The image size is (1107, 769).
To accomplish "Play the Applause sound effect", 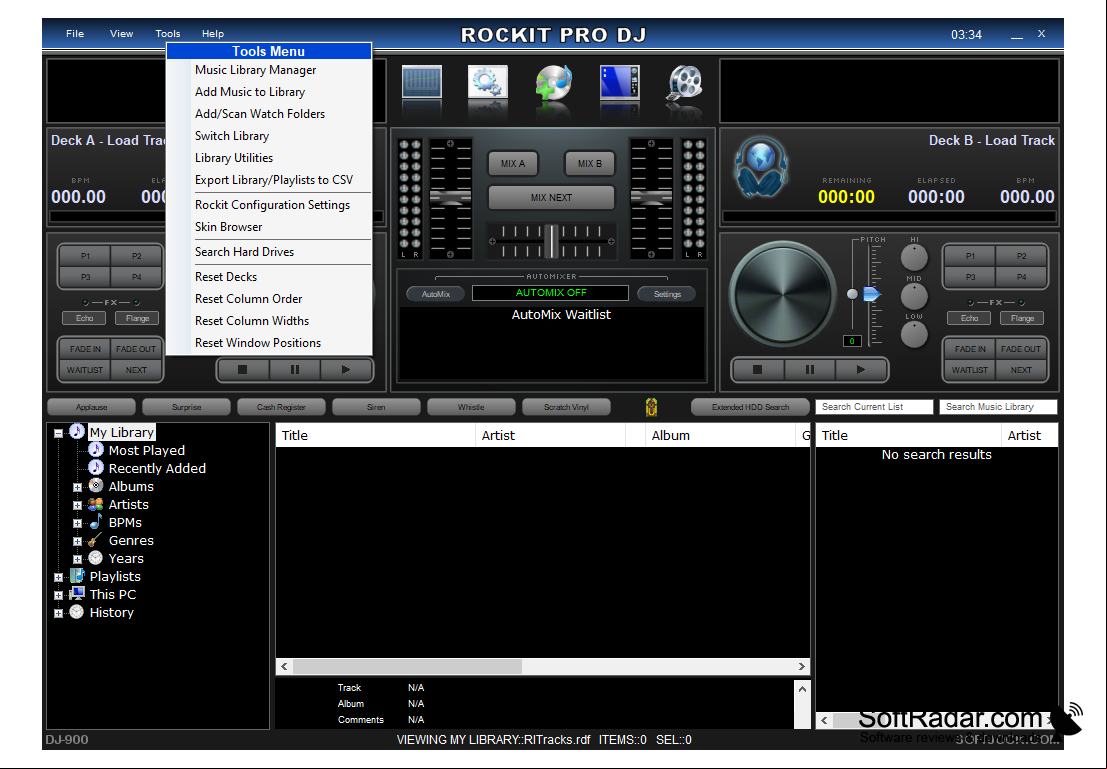I will (x=92, y=407).
